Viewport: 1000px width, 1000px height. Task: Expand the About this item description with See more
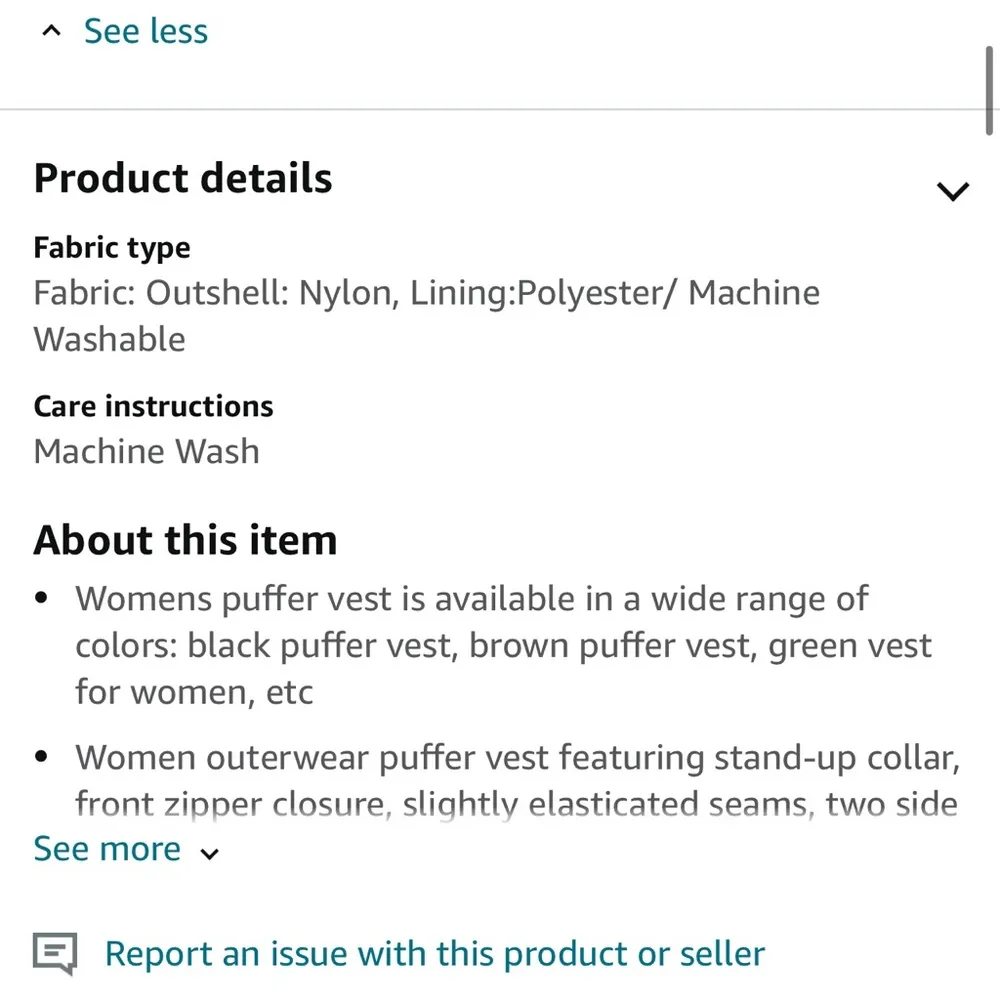tap(107, 848)
